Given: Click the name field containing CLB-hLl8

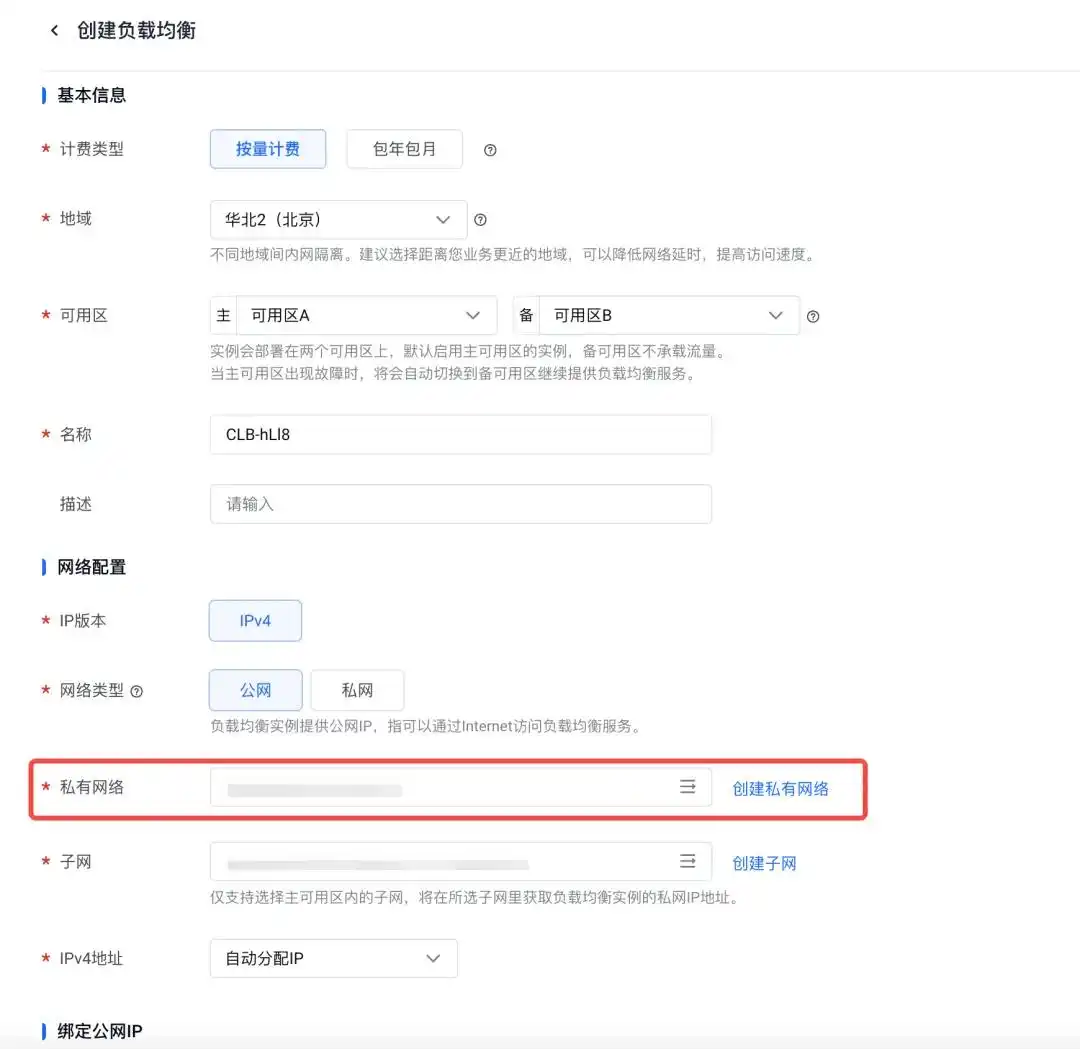Looking at the screenshot, I should coord(460,434).
